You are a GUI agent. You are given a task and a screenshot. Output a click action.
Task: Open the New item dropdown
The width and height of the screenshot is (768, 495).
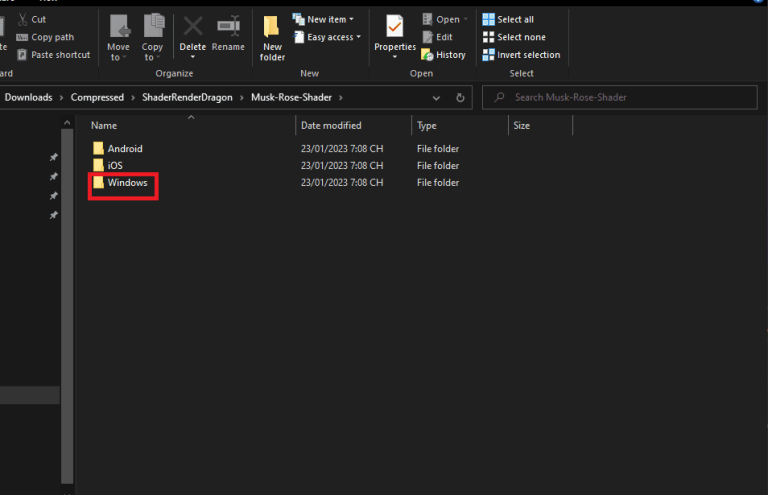point(323,19)
